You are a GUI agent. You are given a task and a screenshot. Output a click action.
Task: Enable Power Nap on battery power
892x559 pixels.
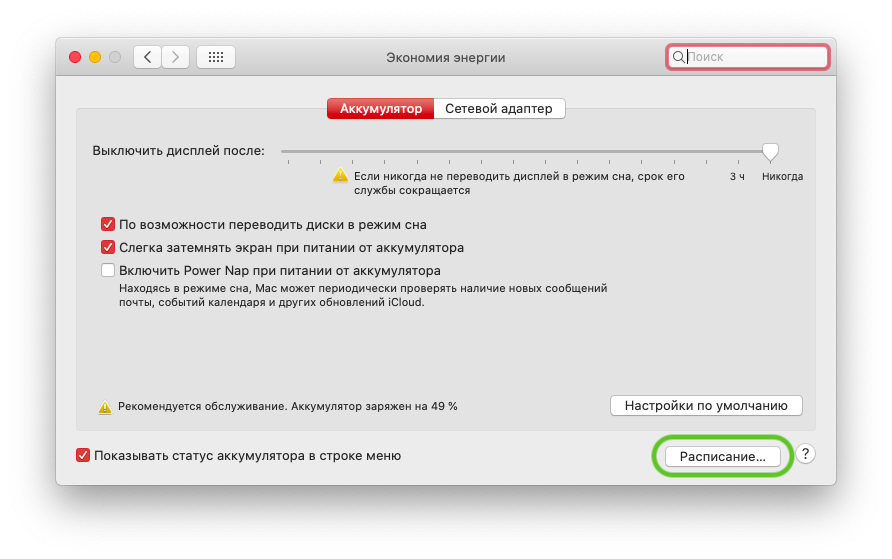tap(108, 270)
